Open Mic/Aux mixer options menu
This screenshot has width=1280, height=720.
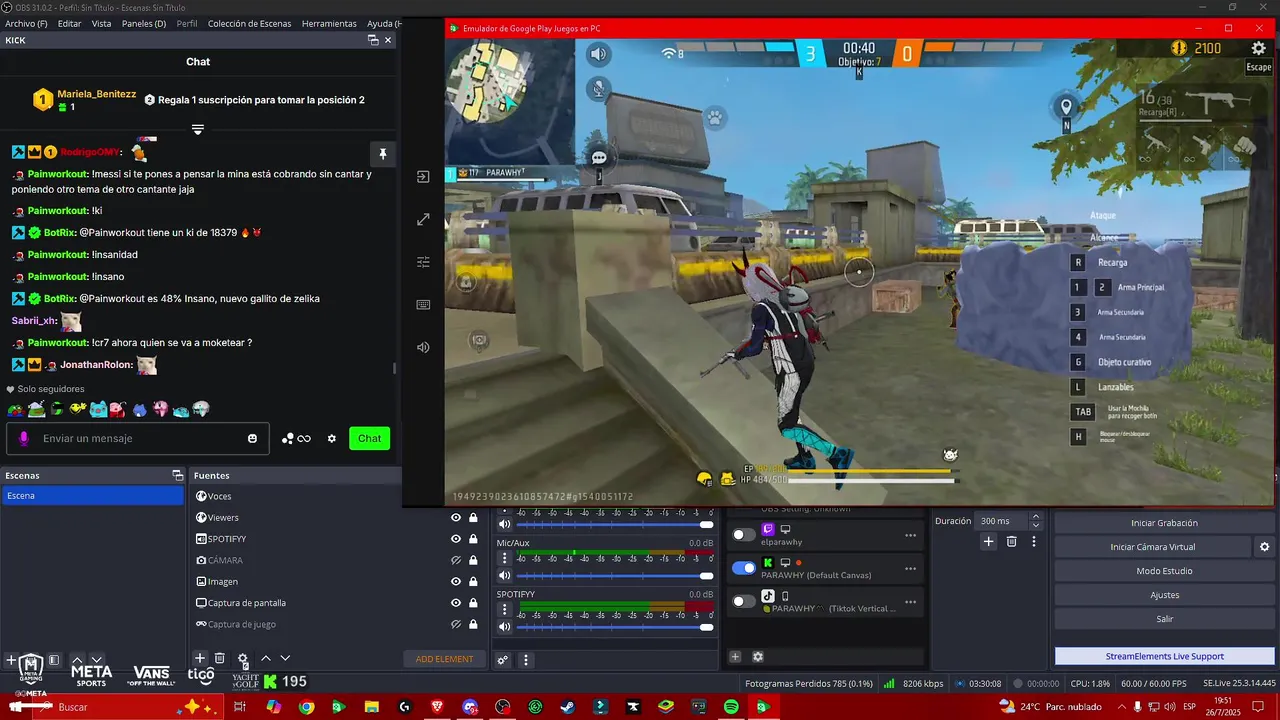pyautogui.click(x=504, y=559)
